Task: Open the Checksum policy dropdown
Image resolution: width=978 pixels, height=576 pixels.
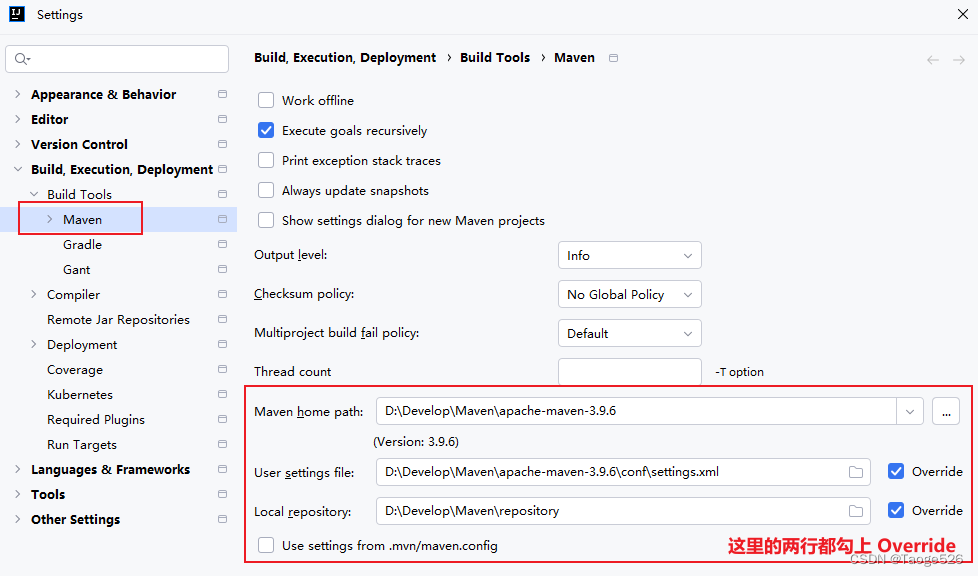Action: tap(629, 294)
